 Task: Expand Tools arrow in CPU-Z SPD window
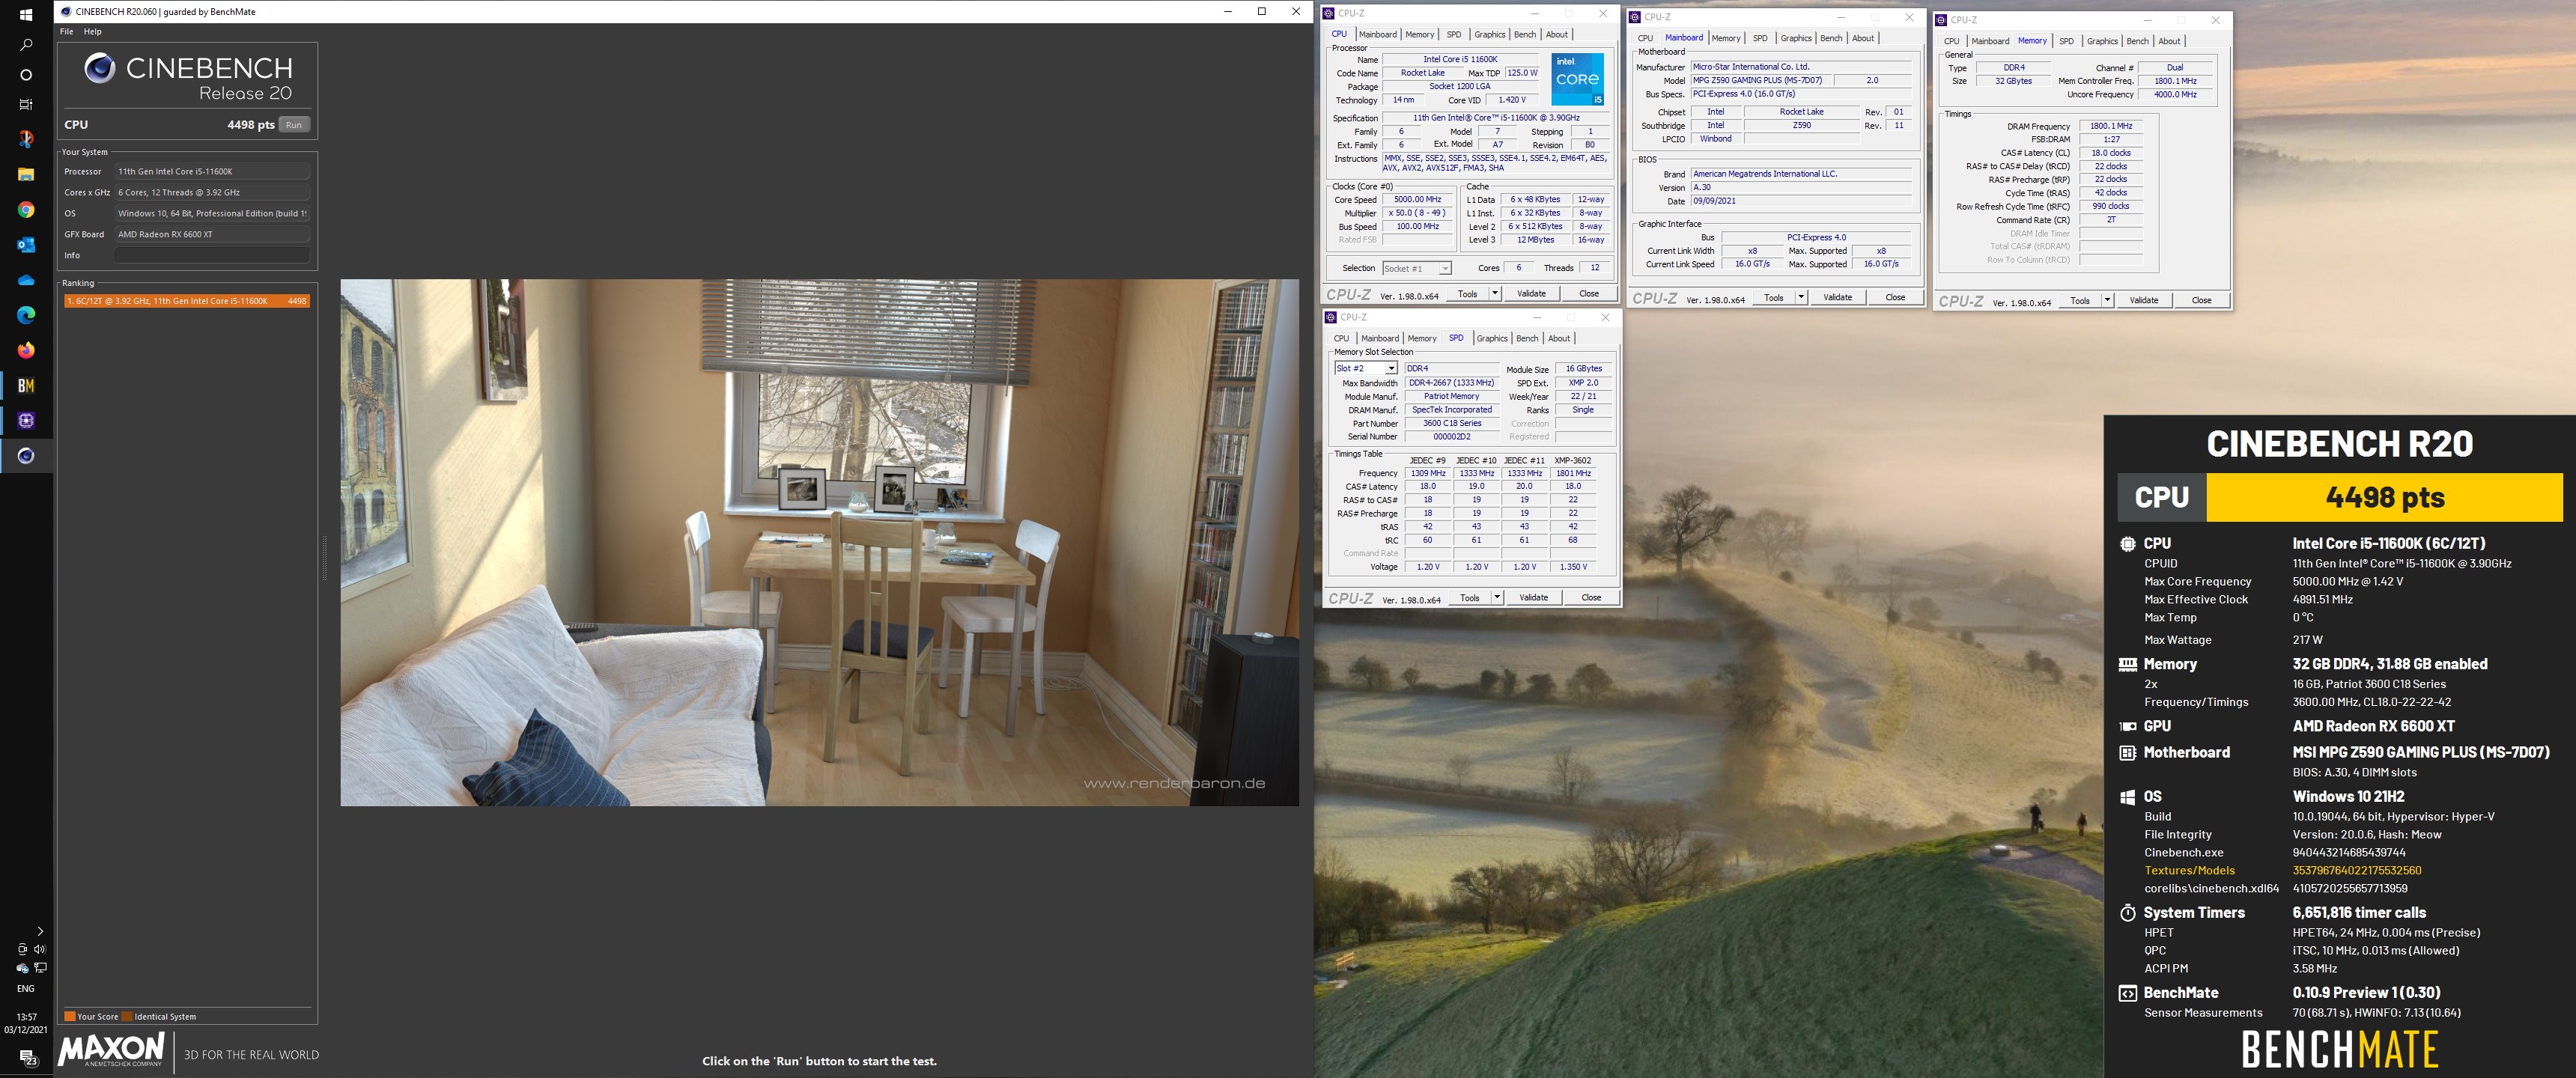tap(1497, 598)
